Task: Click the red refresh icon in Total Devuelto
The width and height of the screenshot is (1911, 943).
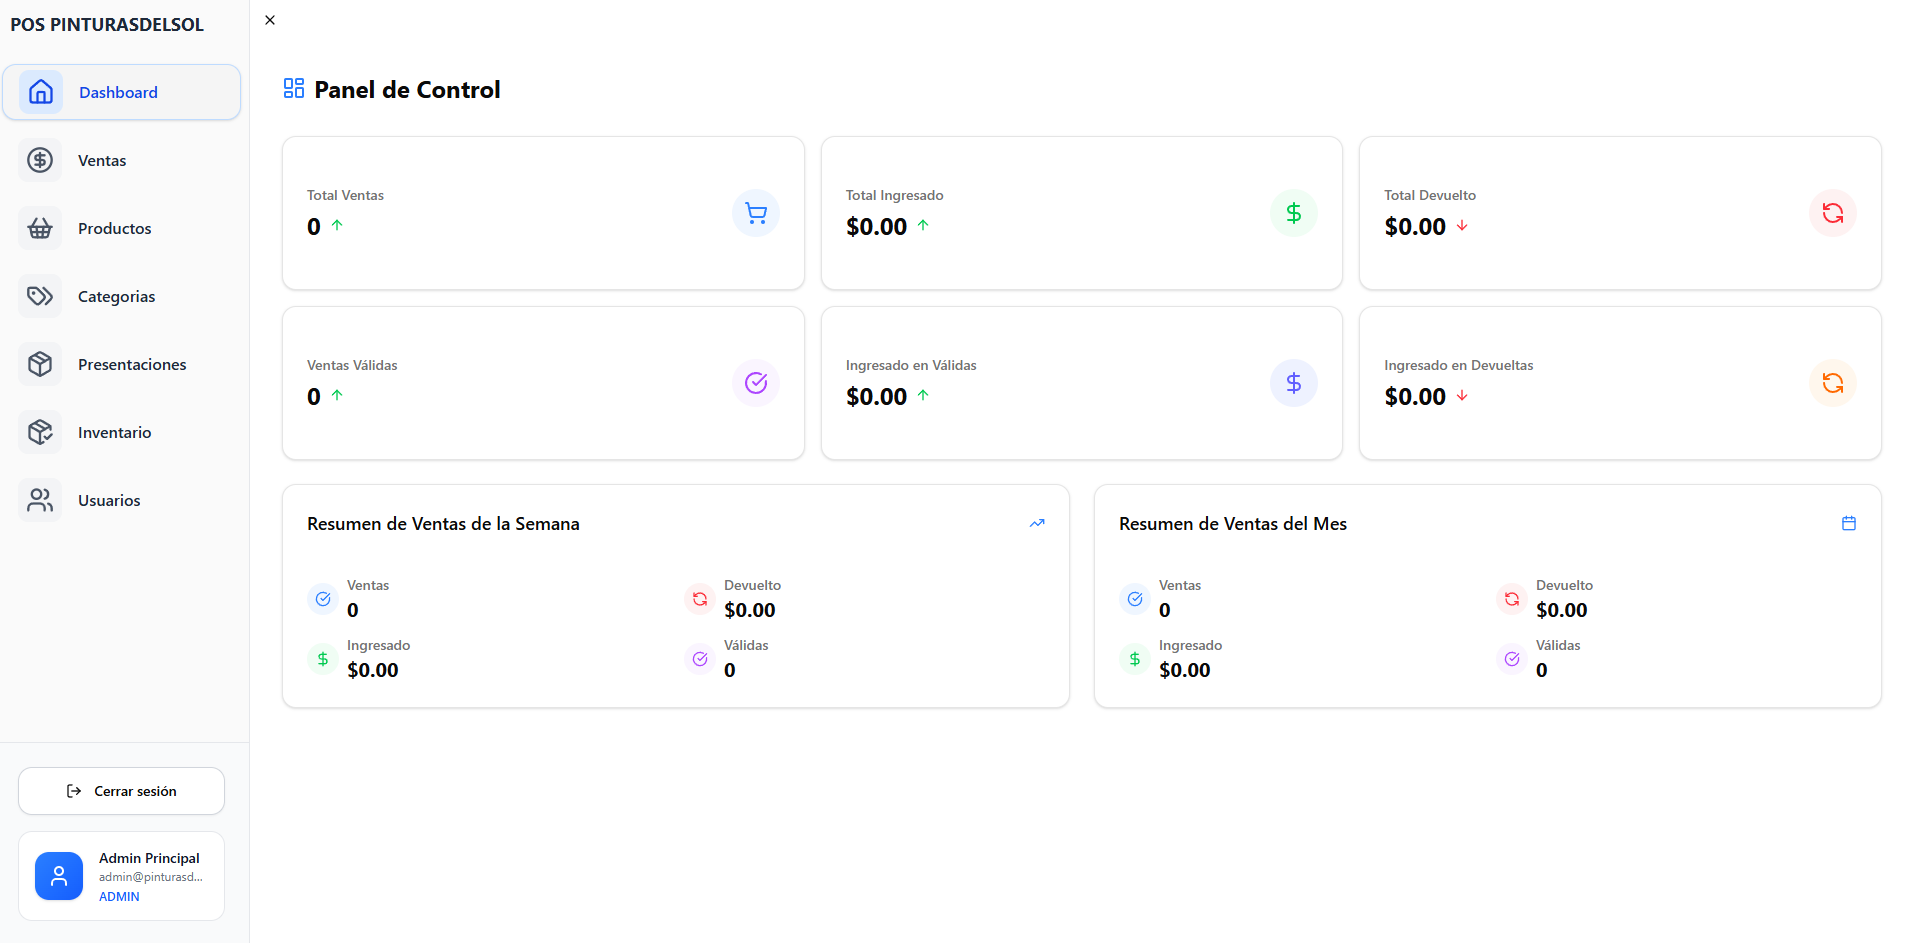Action: click(1832, 213)
